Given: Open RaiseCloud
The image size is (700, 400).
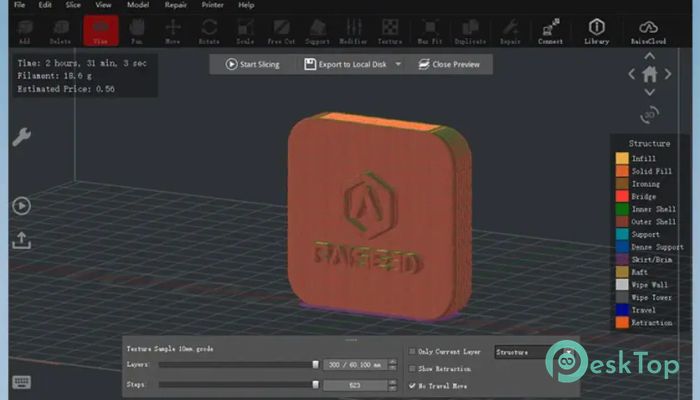Looking at the screenshot, I should pyautogui.click(x=648, y=31).
